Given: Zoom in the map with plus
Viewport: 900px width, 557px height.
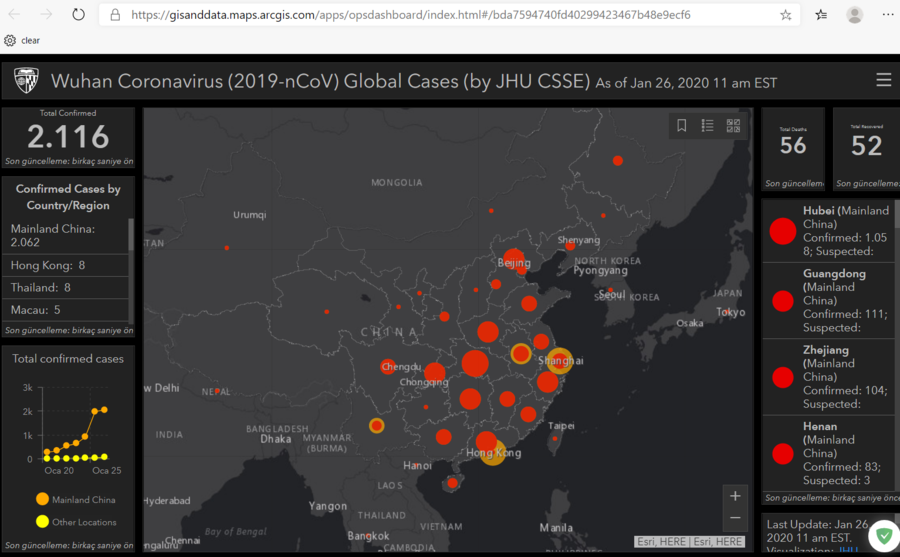Looking at the screenshot, I should click(x=735, y=496).
